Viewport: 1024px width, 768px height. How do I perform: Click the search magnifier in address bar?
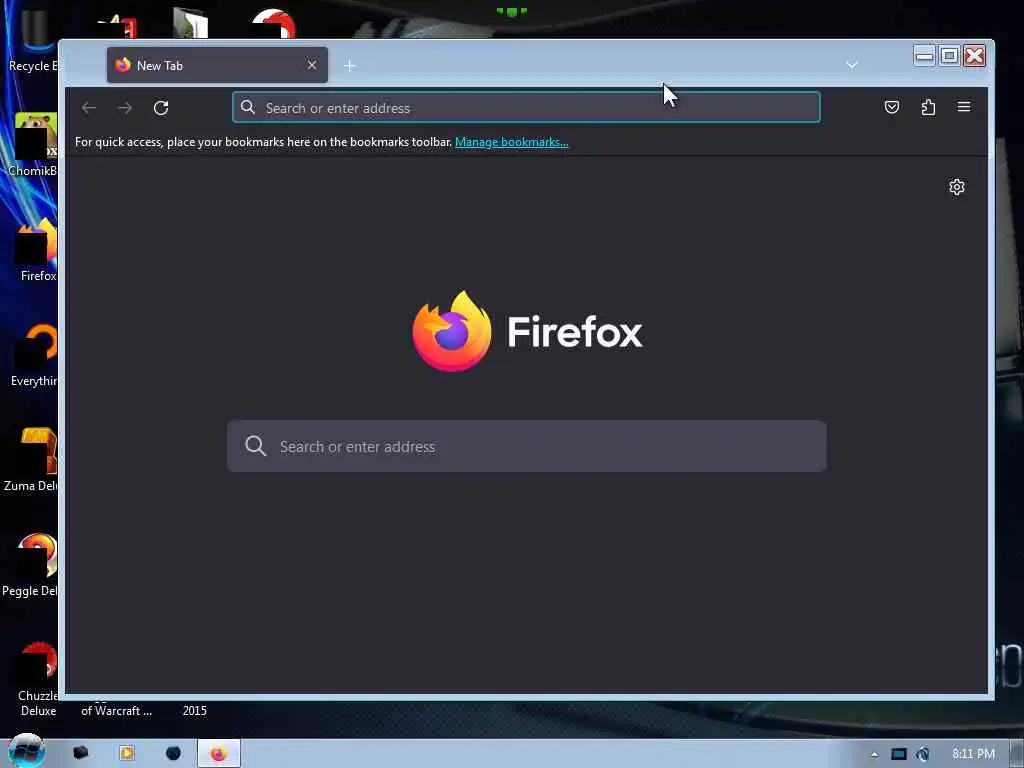pos(248,108)
